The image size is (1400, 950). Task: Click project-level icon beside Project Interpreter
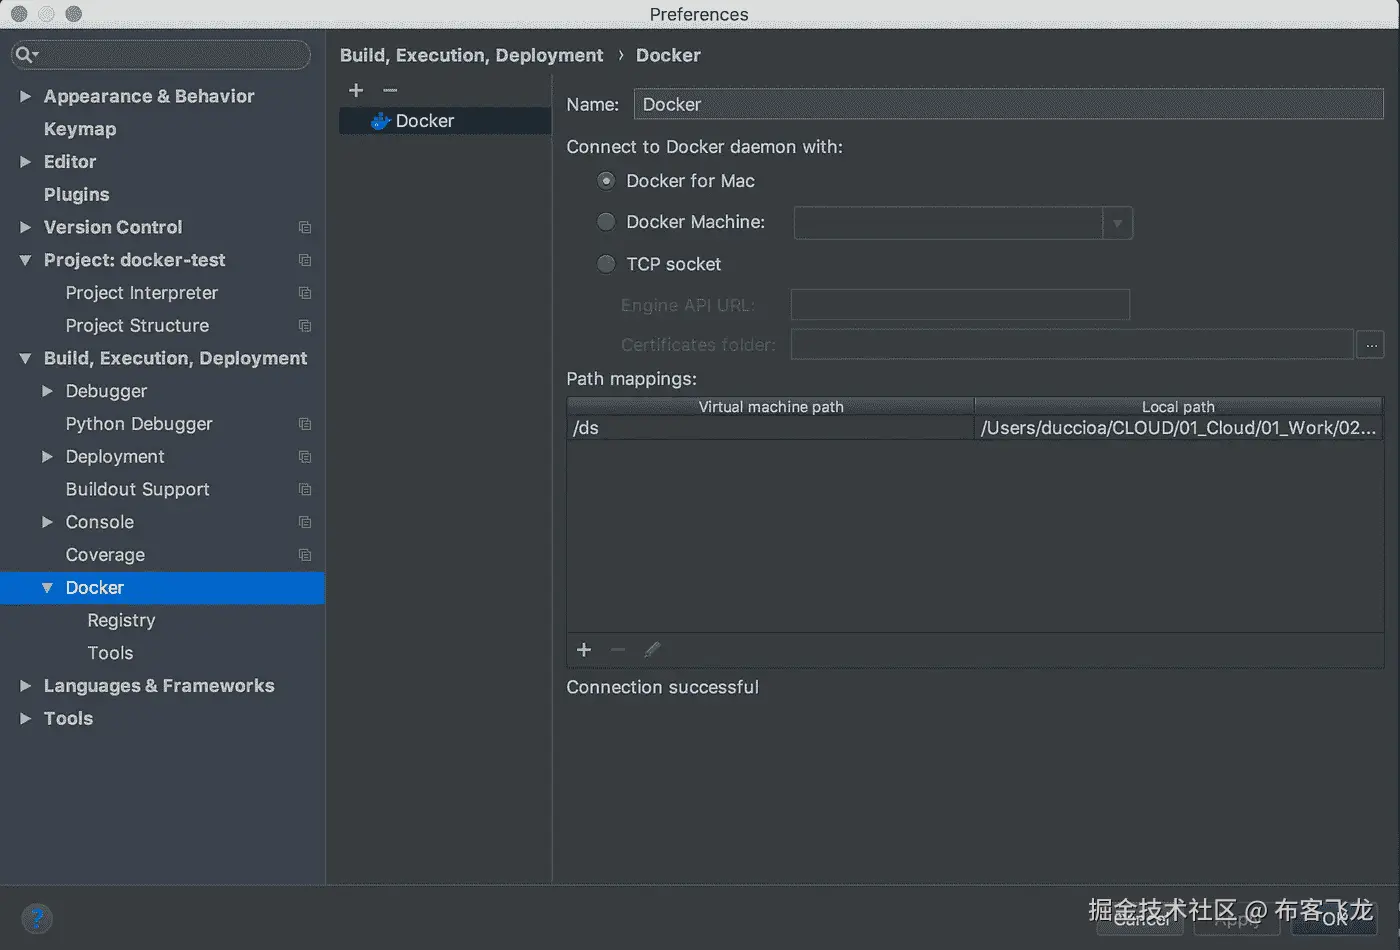(305, 293)
